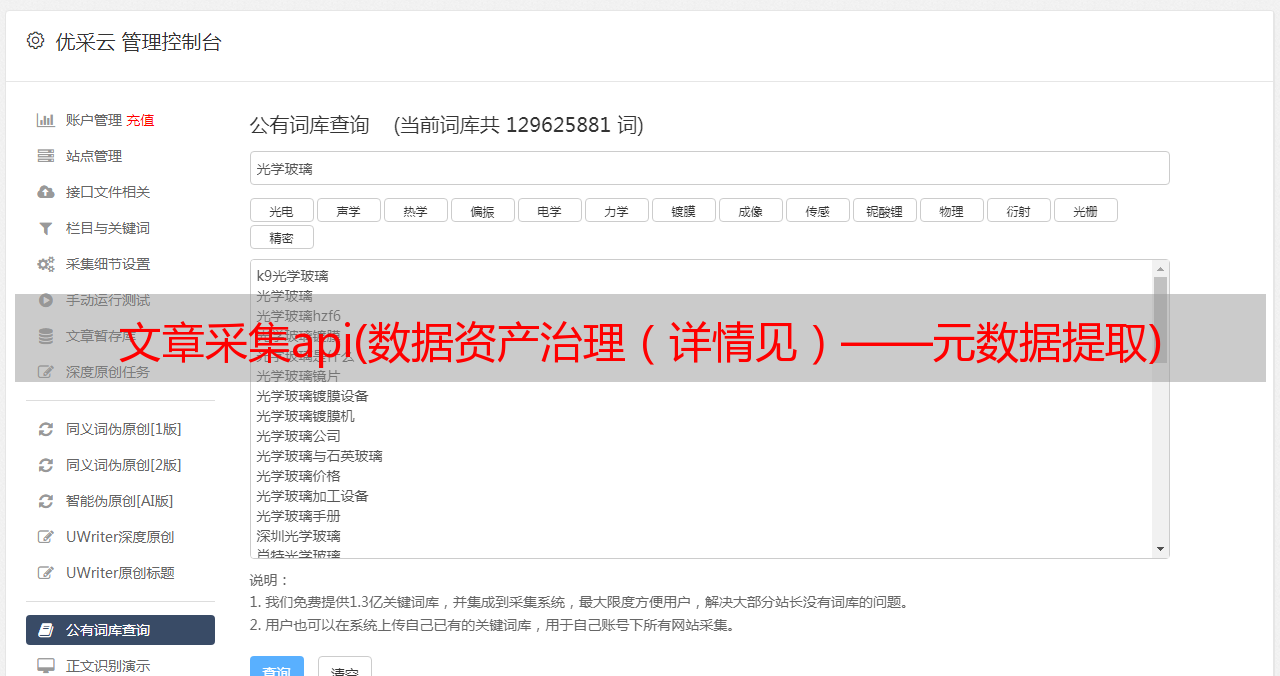
Task: Click the k9光学玻璃 result row
Action: tap(292, 276)
